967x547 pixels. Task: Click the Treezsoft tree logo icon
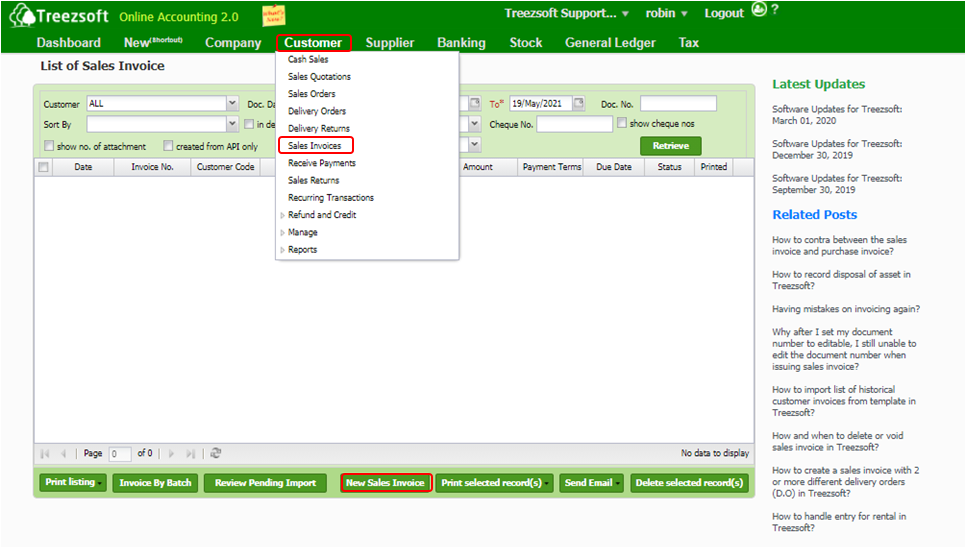coord(22,15)
